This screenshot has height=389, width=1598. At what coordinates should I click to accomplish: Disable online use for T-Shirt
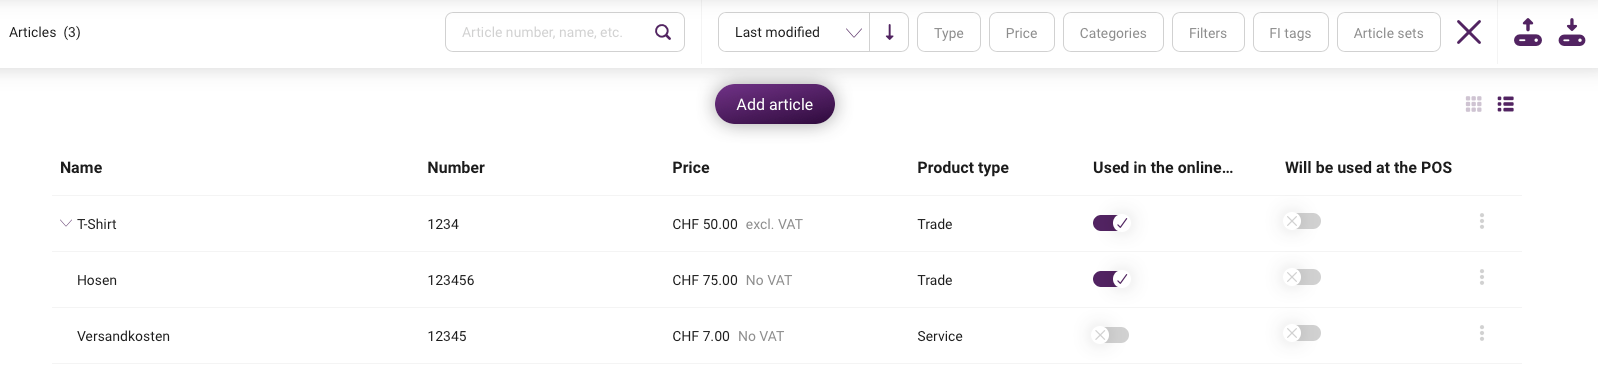point(1111,223)
